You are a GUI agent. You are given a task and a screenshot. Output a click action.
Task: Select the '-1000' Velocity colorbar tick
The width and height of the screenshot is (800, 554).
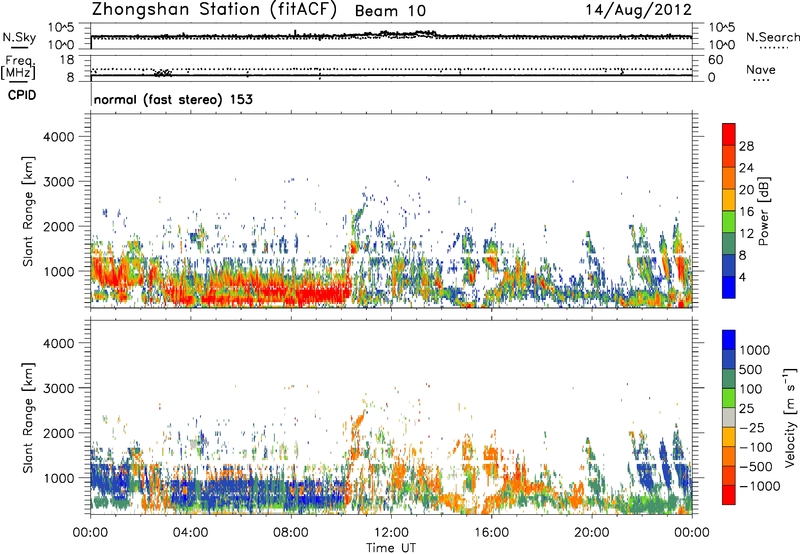tap(759, 486)
